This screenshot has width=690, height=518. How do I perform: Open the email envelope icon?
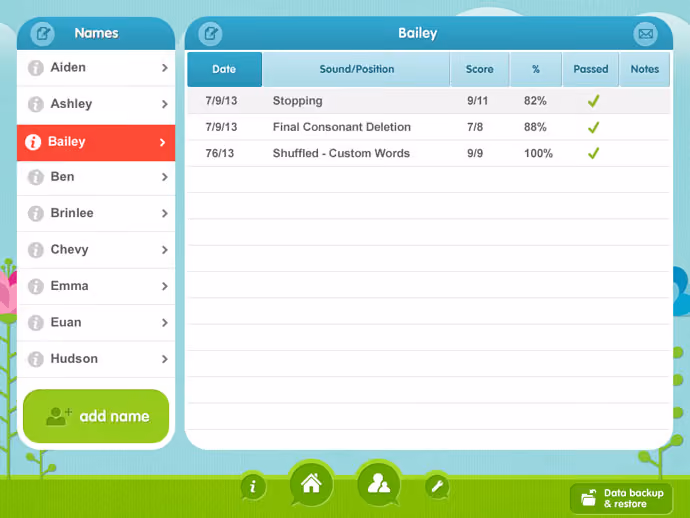coord(646,33)
